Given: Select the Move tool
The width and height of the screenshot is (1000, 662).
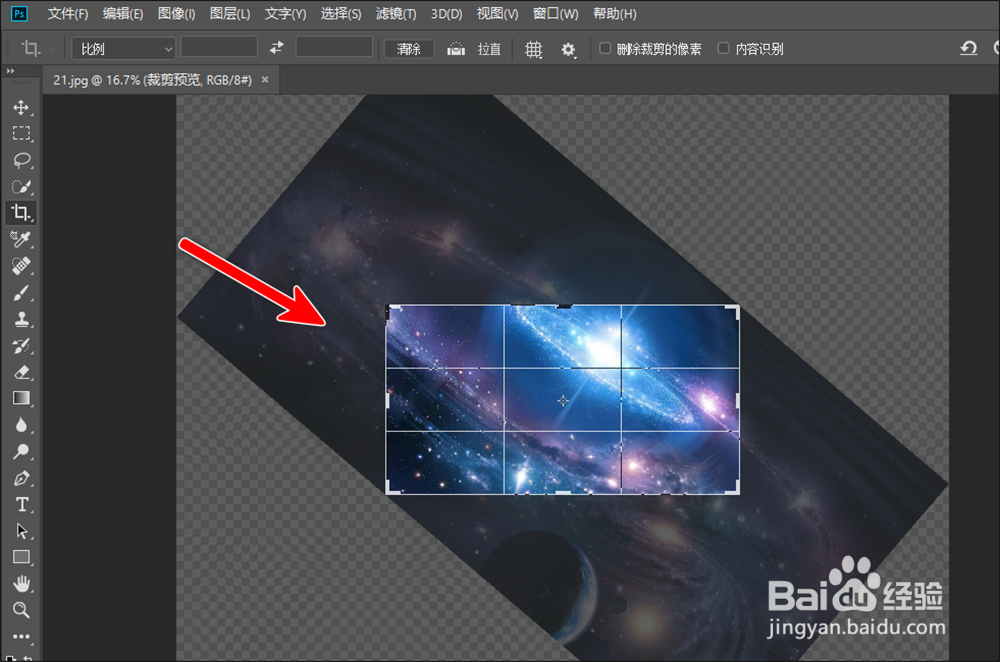Looking at the screenshot, I should click(21, 107).
